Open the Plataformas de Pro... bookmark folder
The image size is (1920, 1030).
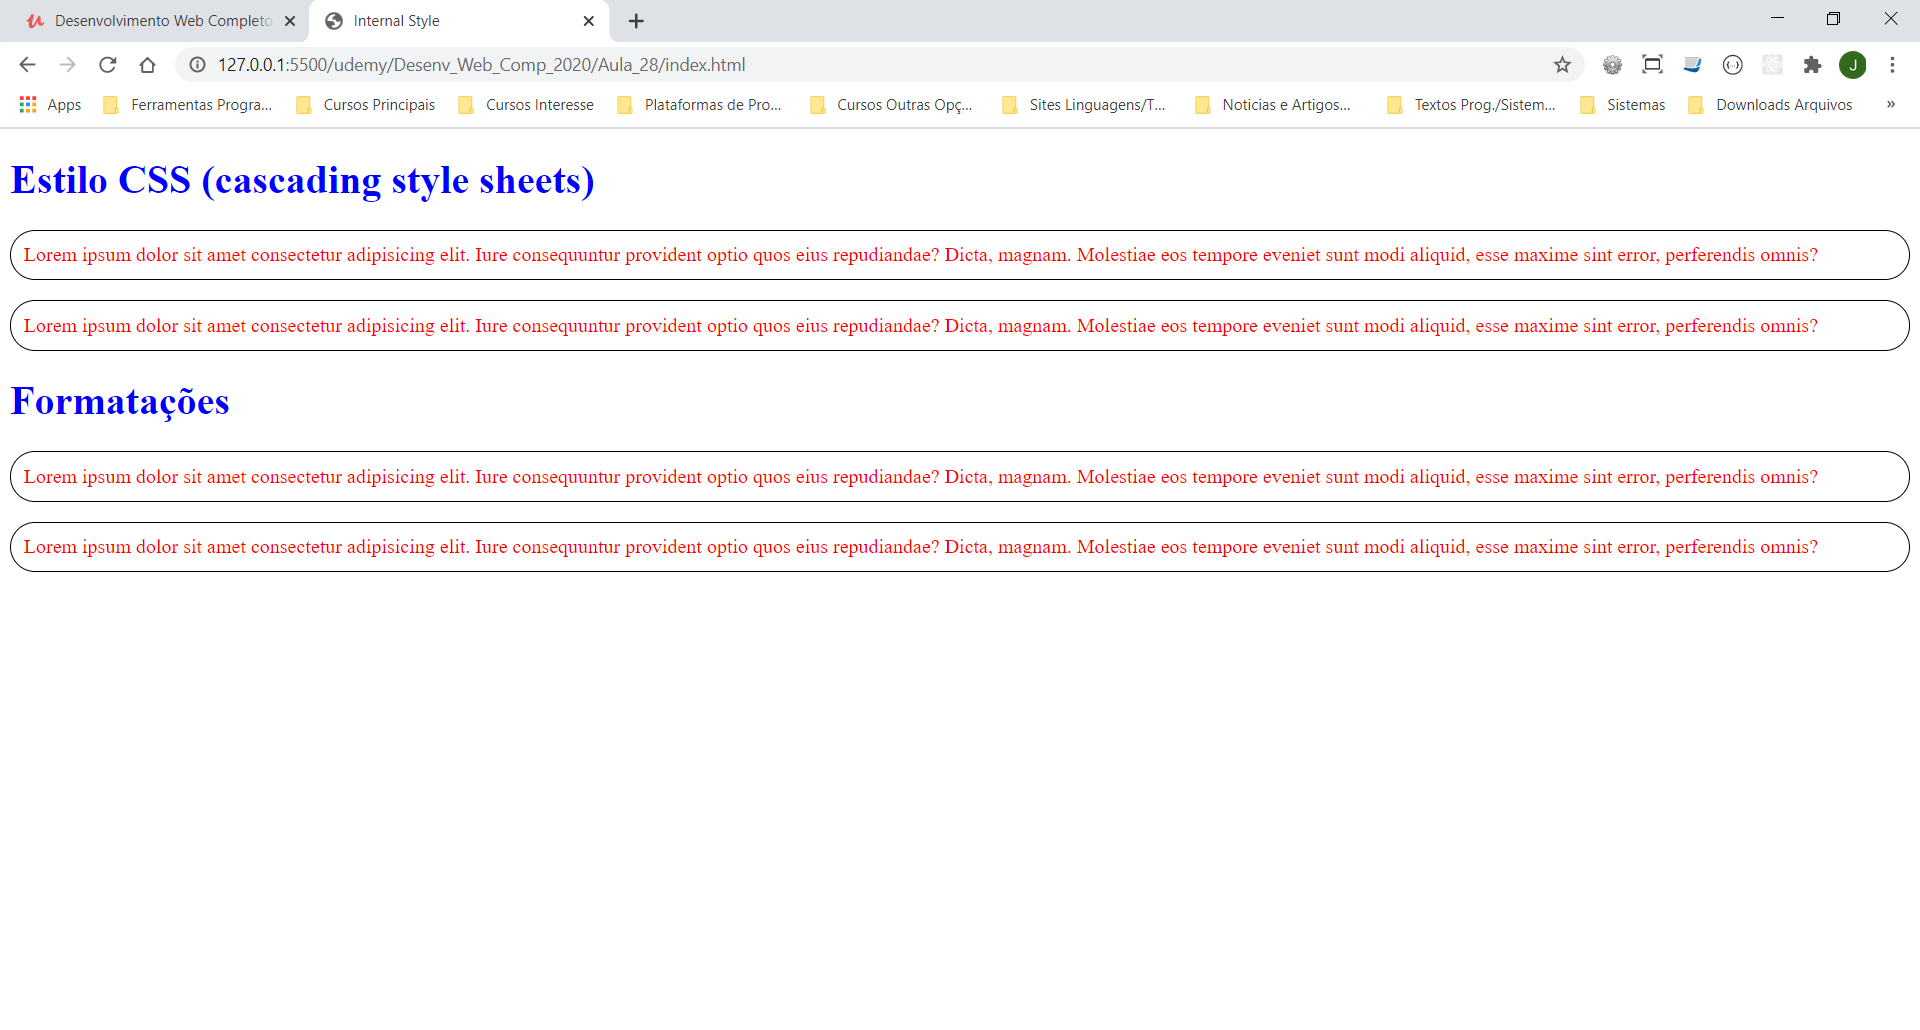tap(700, 105)
